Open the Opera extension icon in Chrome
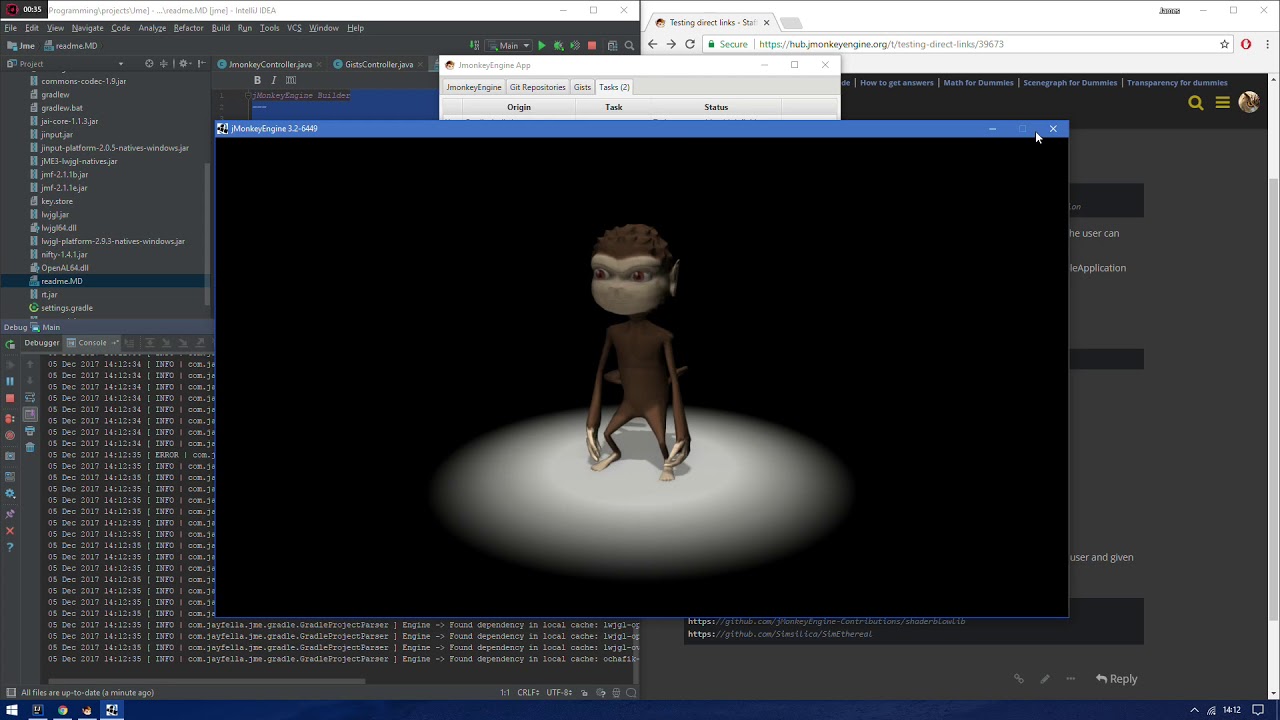1280x720 pixels. (1246, 44)
